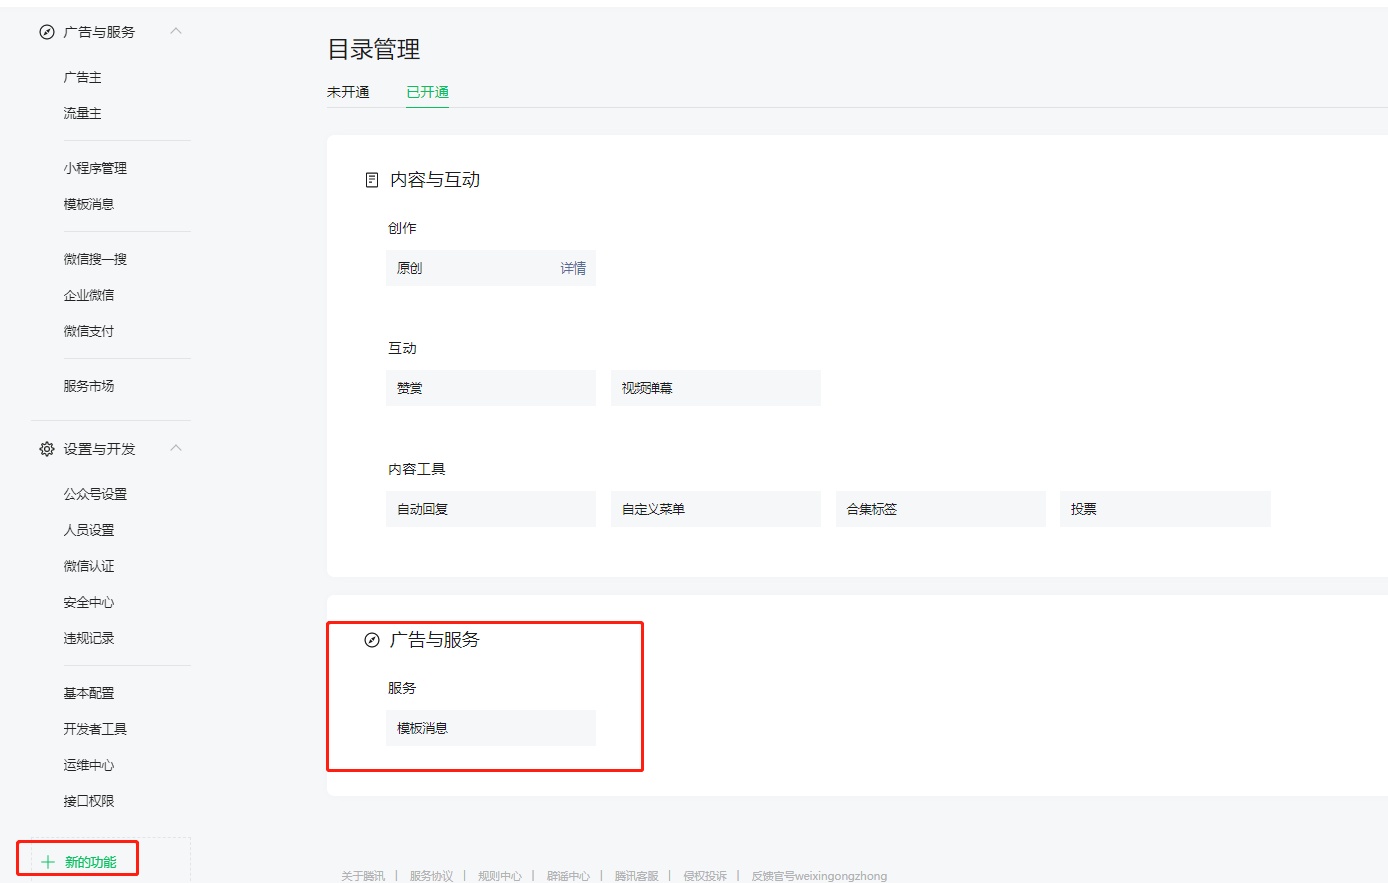
Task: Open 公众号设置 in sidebar
Action: (95, 494)
